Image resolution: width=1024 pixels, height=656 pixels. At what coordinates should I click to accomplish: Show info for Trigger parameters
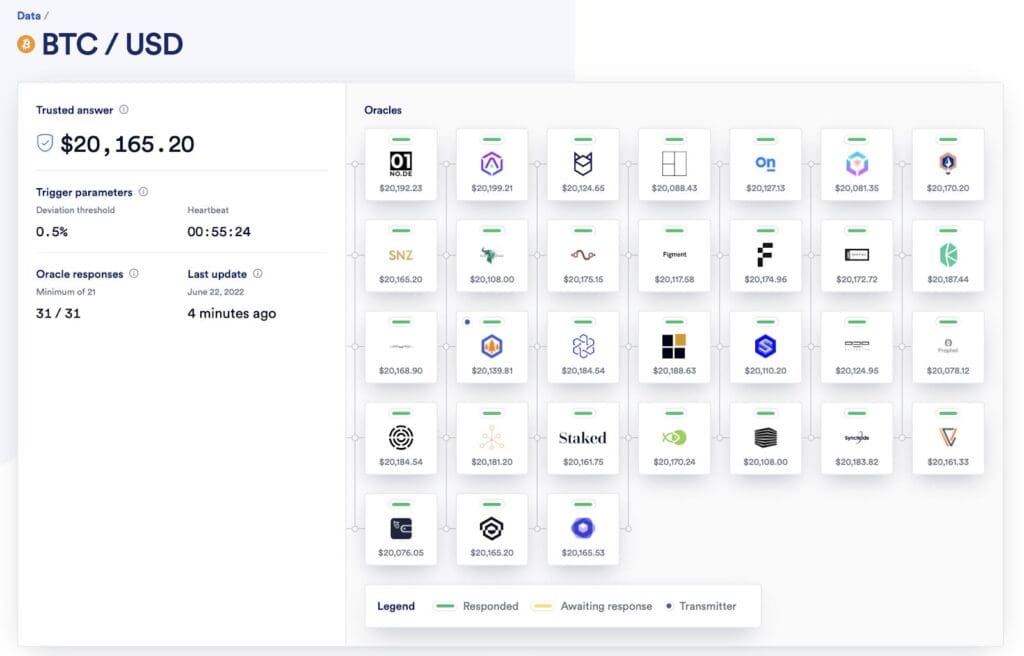click(x=143, y=192)
